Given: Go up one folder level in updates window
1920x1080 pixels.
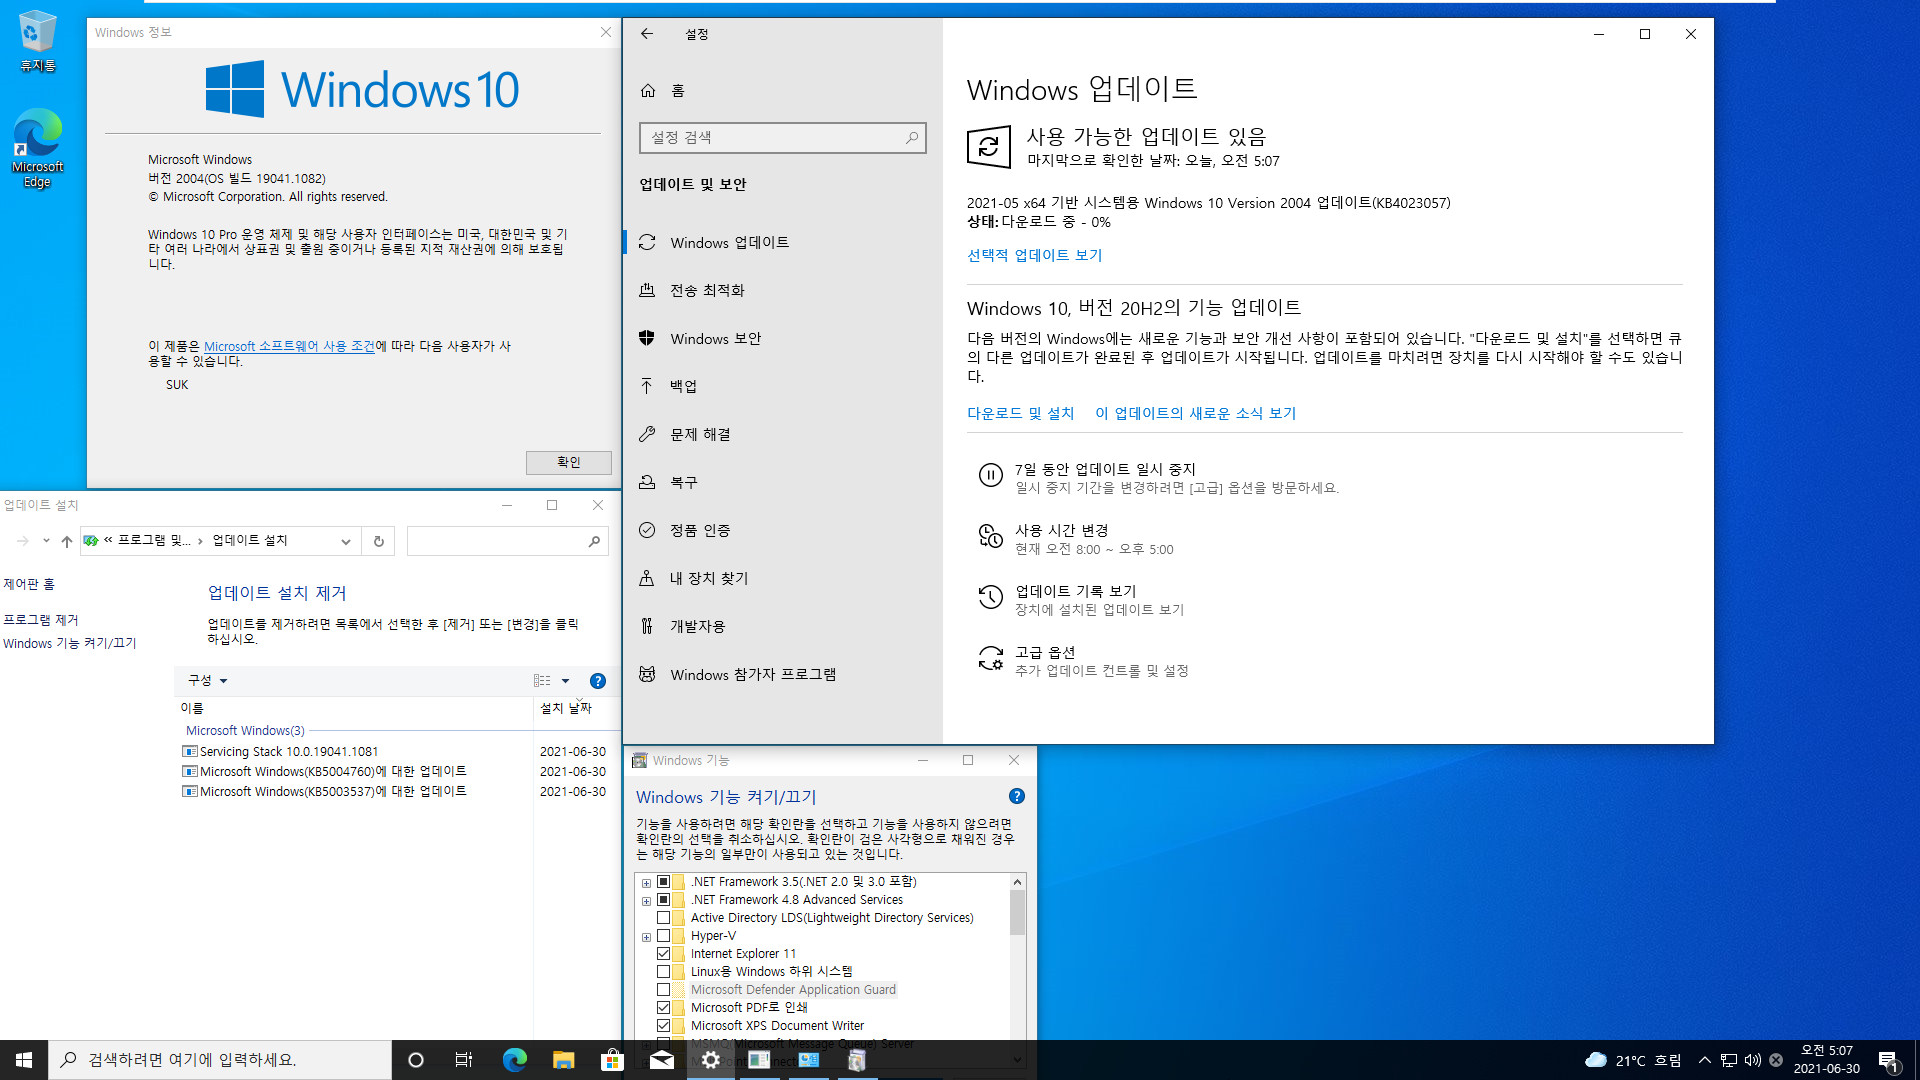Looking at the screenshot, I should pos(66,541).
